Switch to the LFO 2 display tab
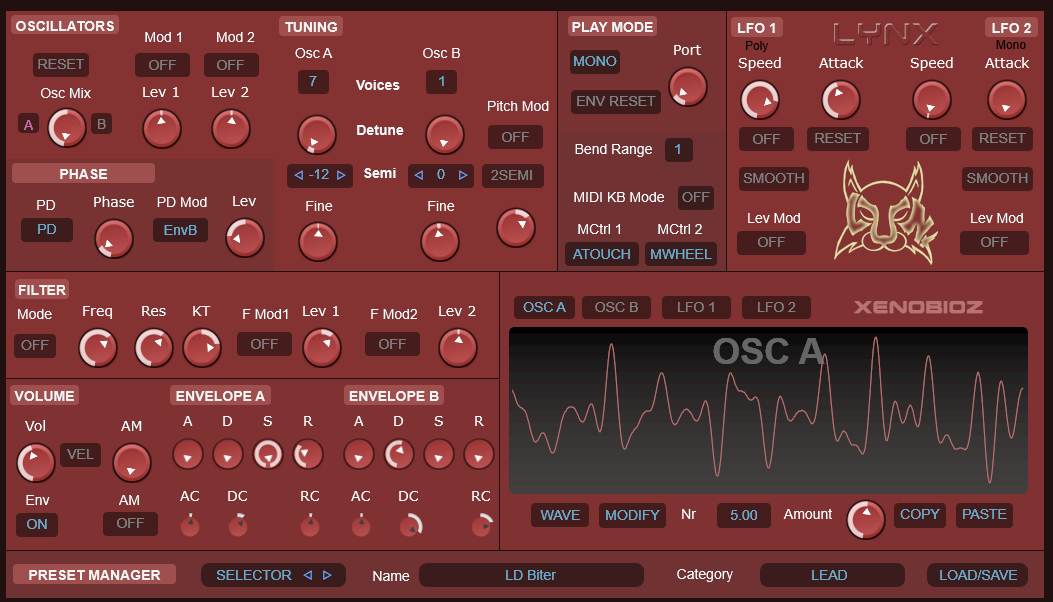Image resolution: width=1053 pixels, height=602 pixels. (776, 308)
